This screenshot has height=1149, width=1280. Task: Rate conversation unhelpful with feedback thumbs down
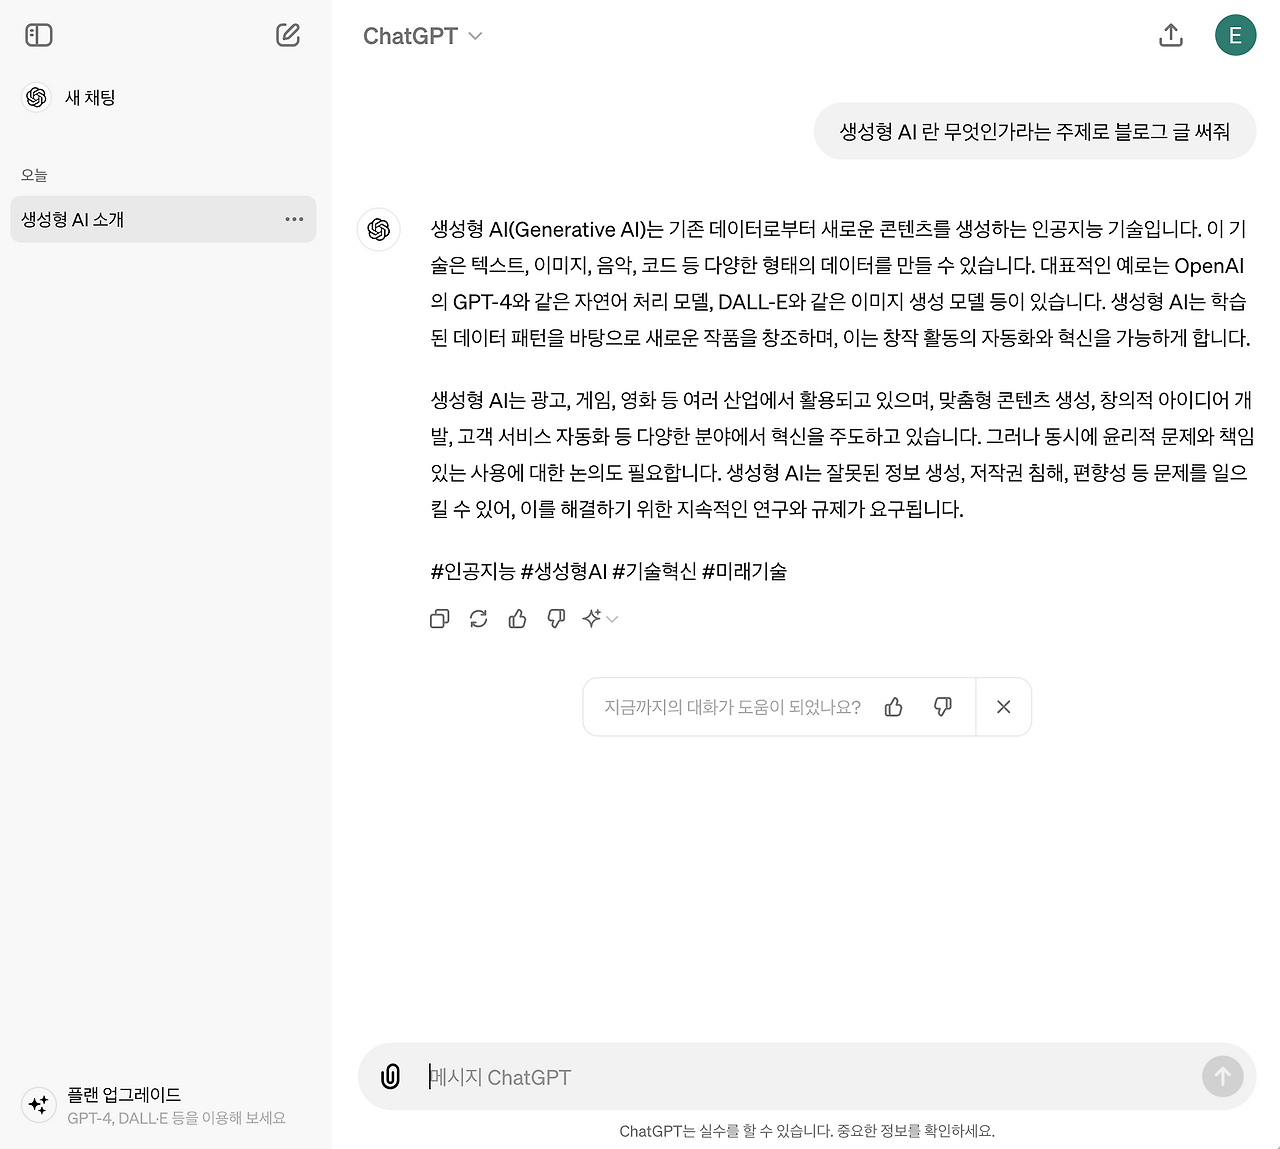coord(942,707)
